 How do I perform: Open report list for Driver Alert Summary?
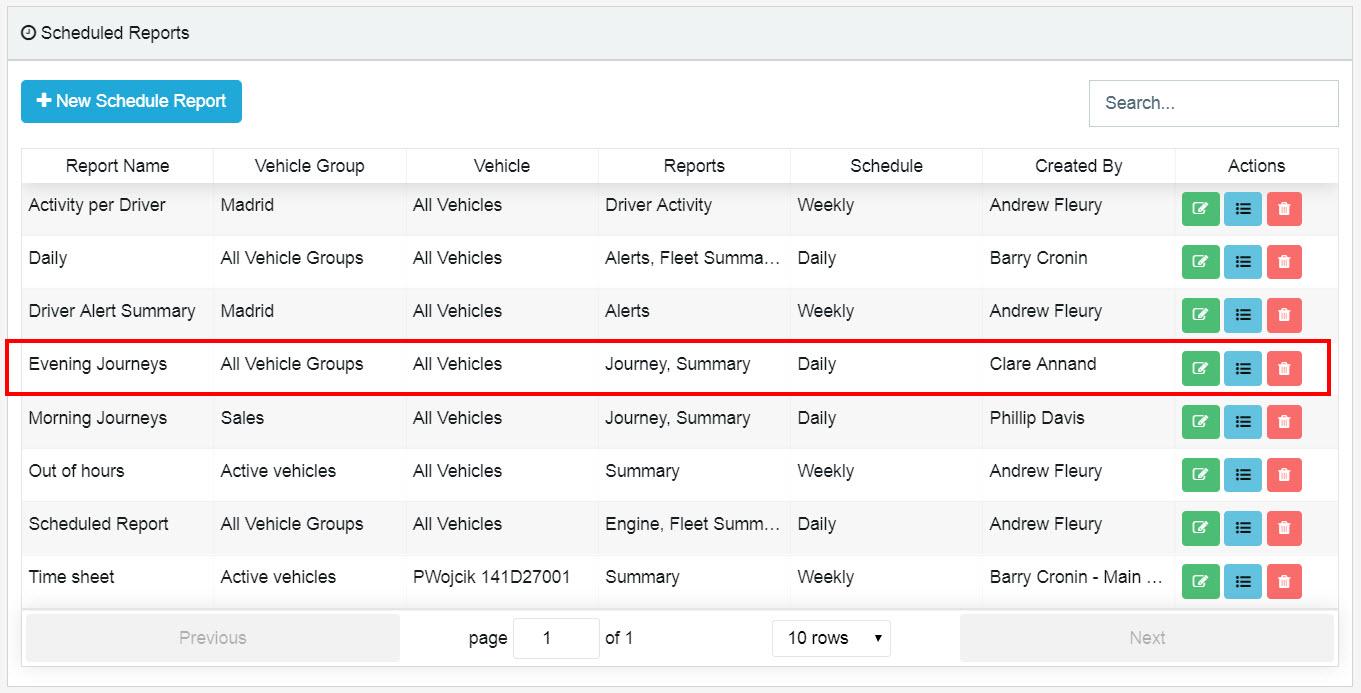(1242, 315)
